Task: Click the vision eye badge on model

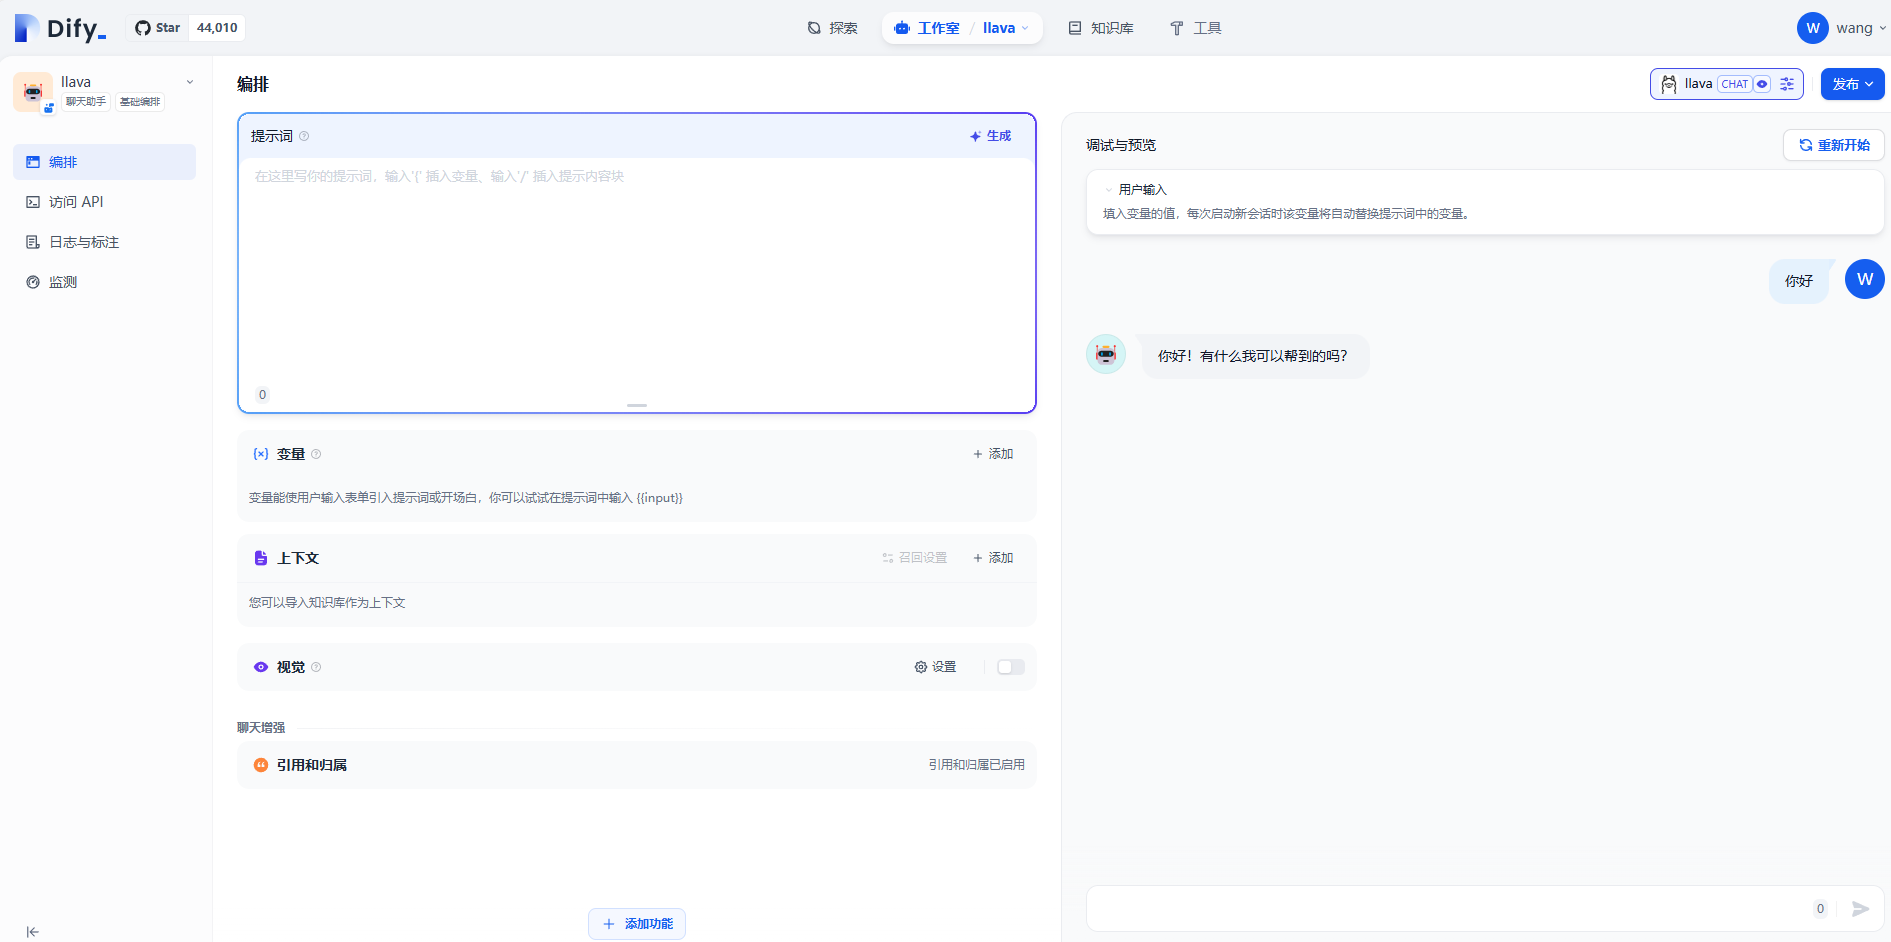Action: [1762, 84]
